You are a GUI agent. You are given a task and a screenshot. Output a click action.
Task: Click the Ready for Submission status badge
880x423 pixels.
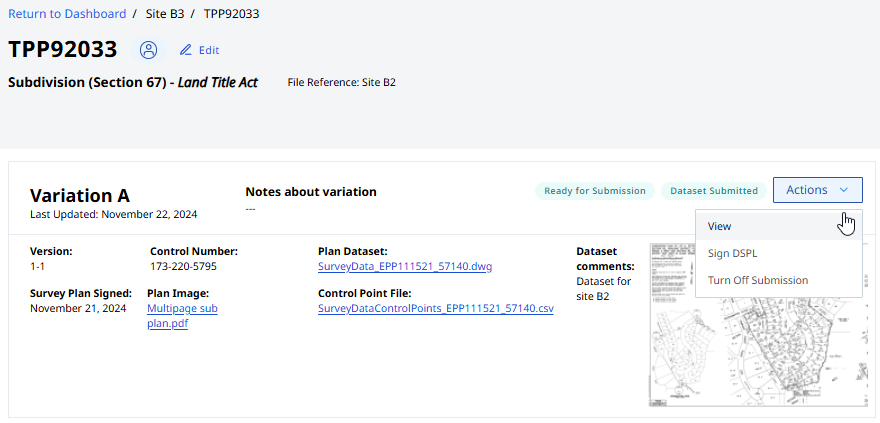coord(595,191)
